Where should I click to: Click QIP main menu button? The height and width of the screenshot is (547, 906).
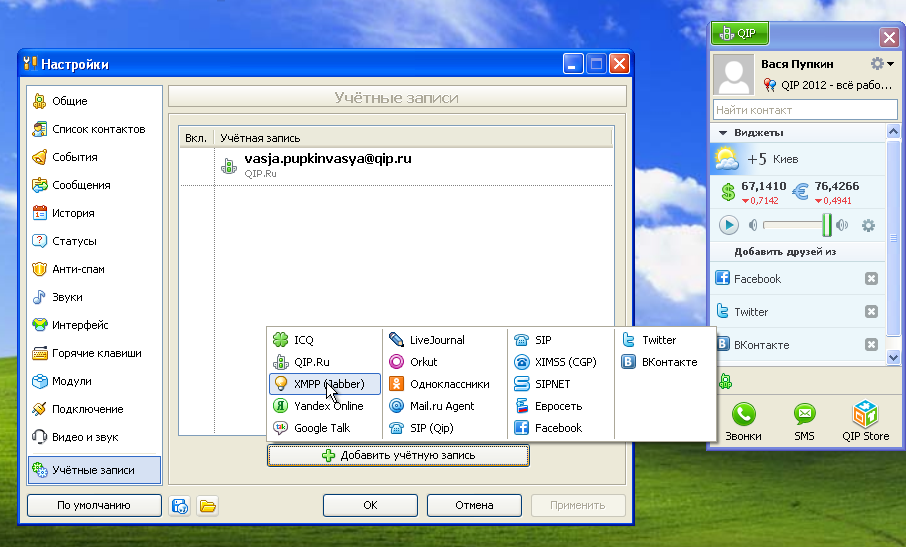[740, 34]
